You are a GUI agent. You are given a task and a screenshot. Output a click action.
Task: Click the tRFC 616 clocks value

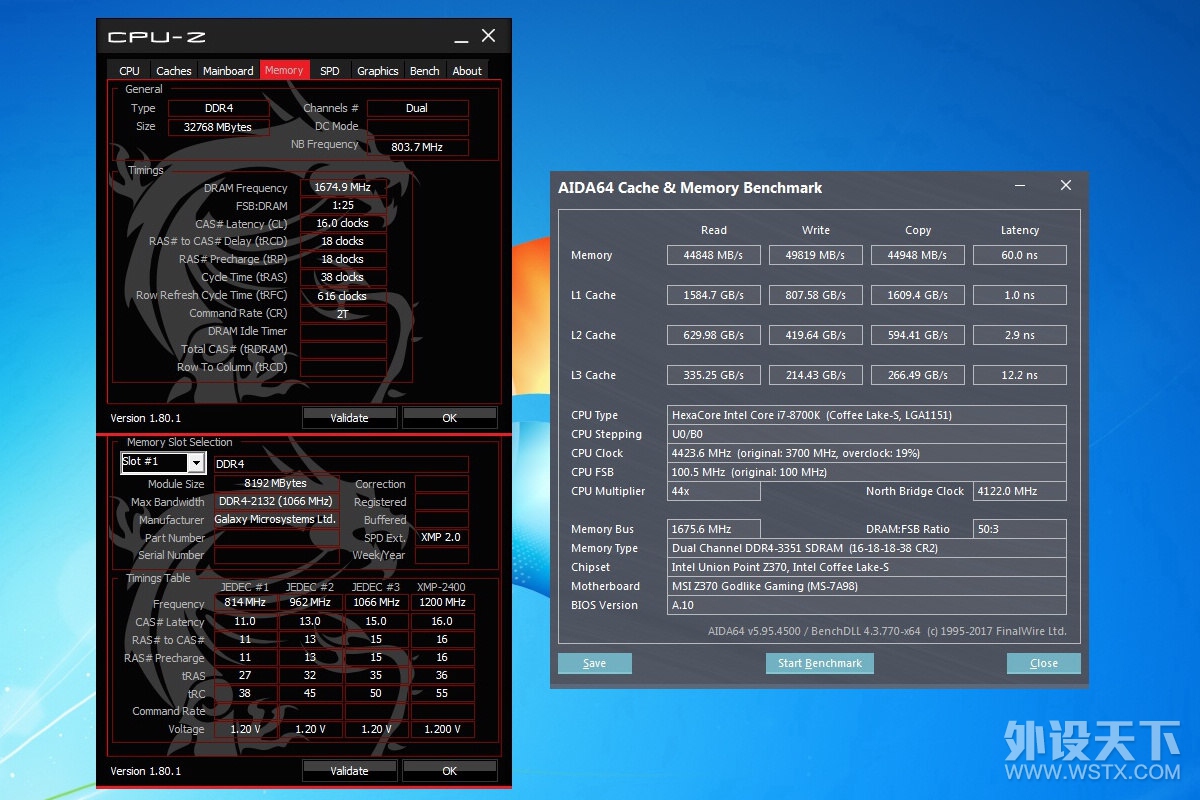click(342, 296)
